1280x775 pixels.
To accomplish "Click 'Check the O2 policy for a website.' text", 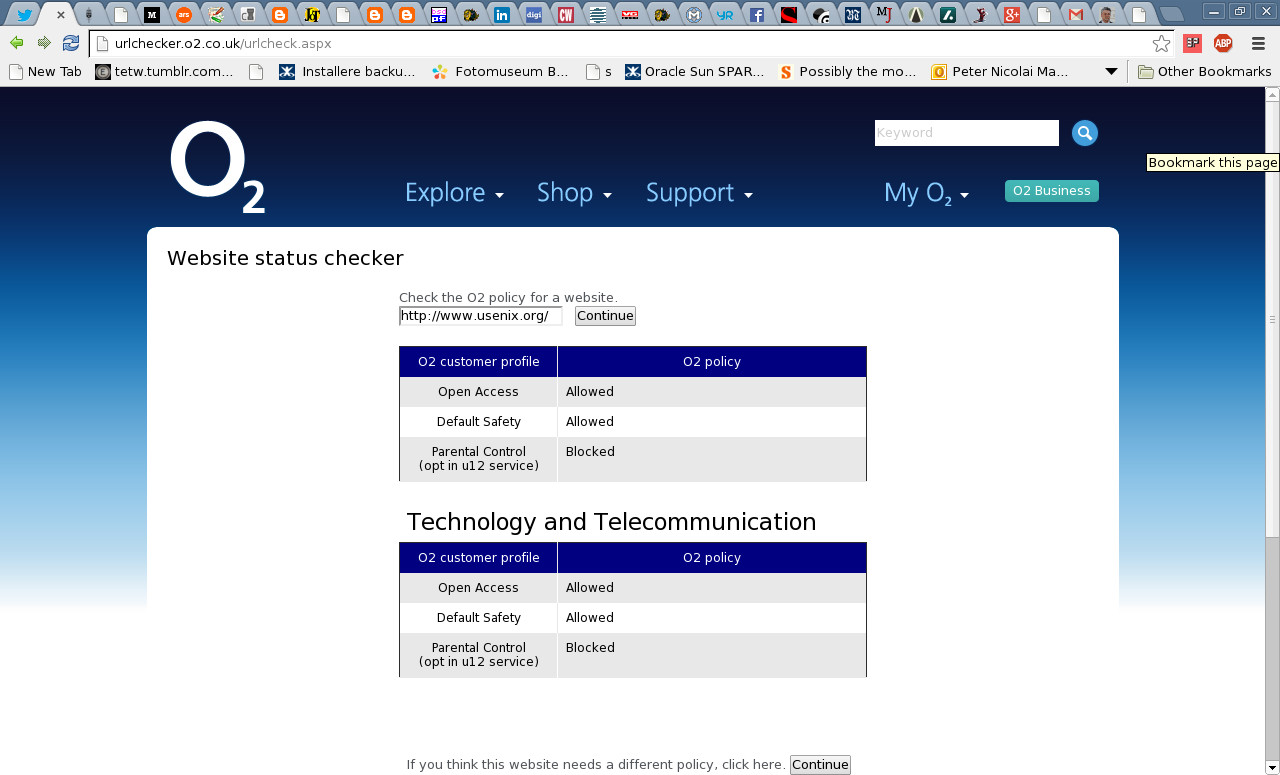I will point(508,297).
